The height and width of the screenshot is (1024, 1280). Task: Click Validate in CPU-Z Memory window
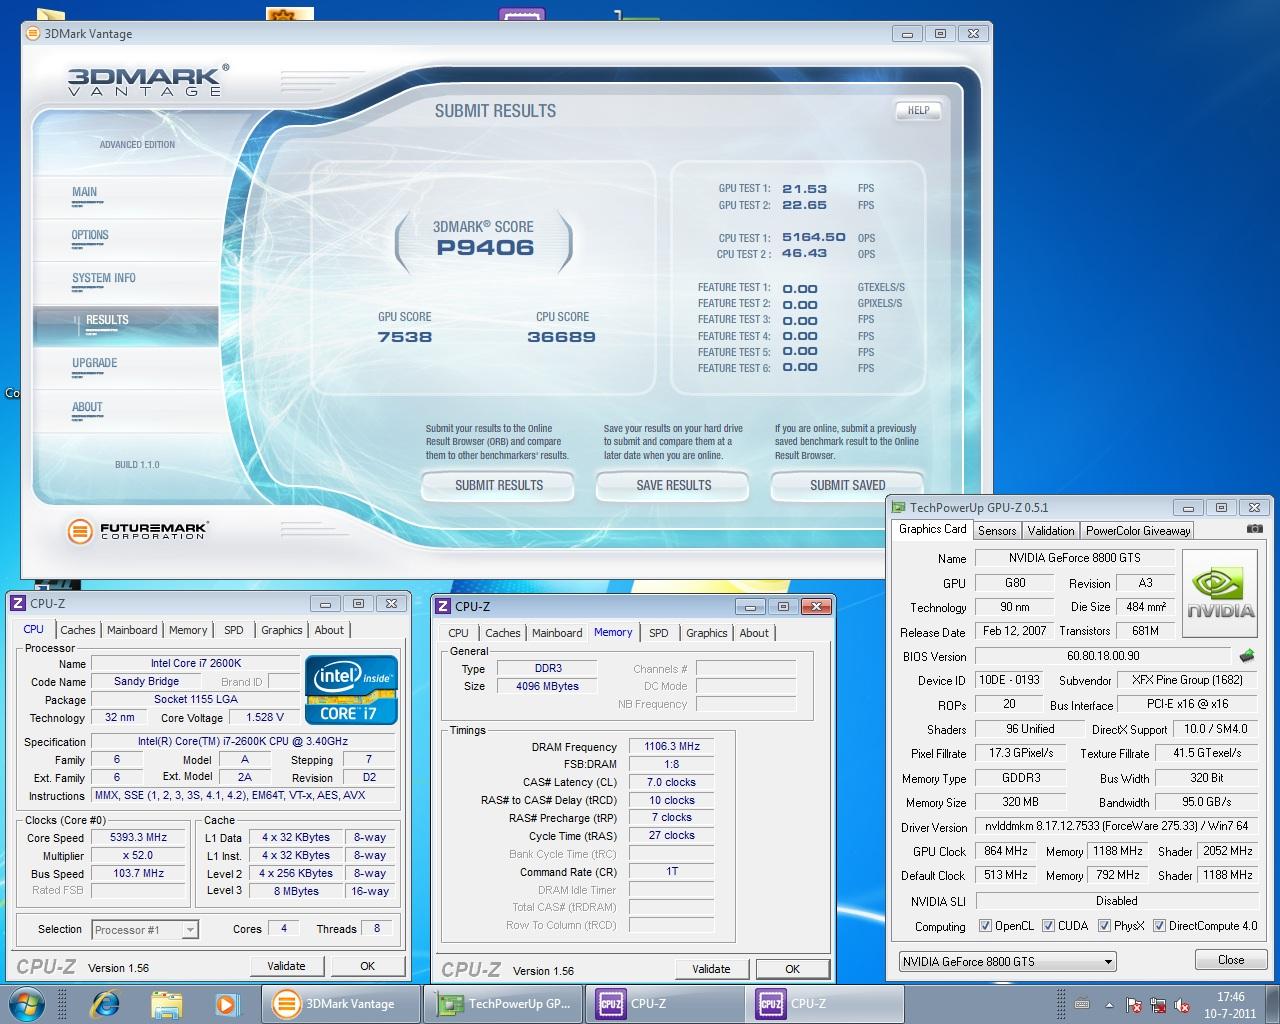[711, 969]
